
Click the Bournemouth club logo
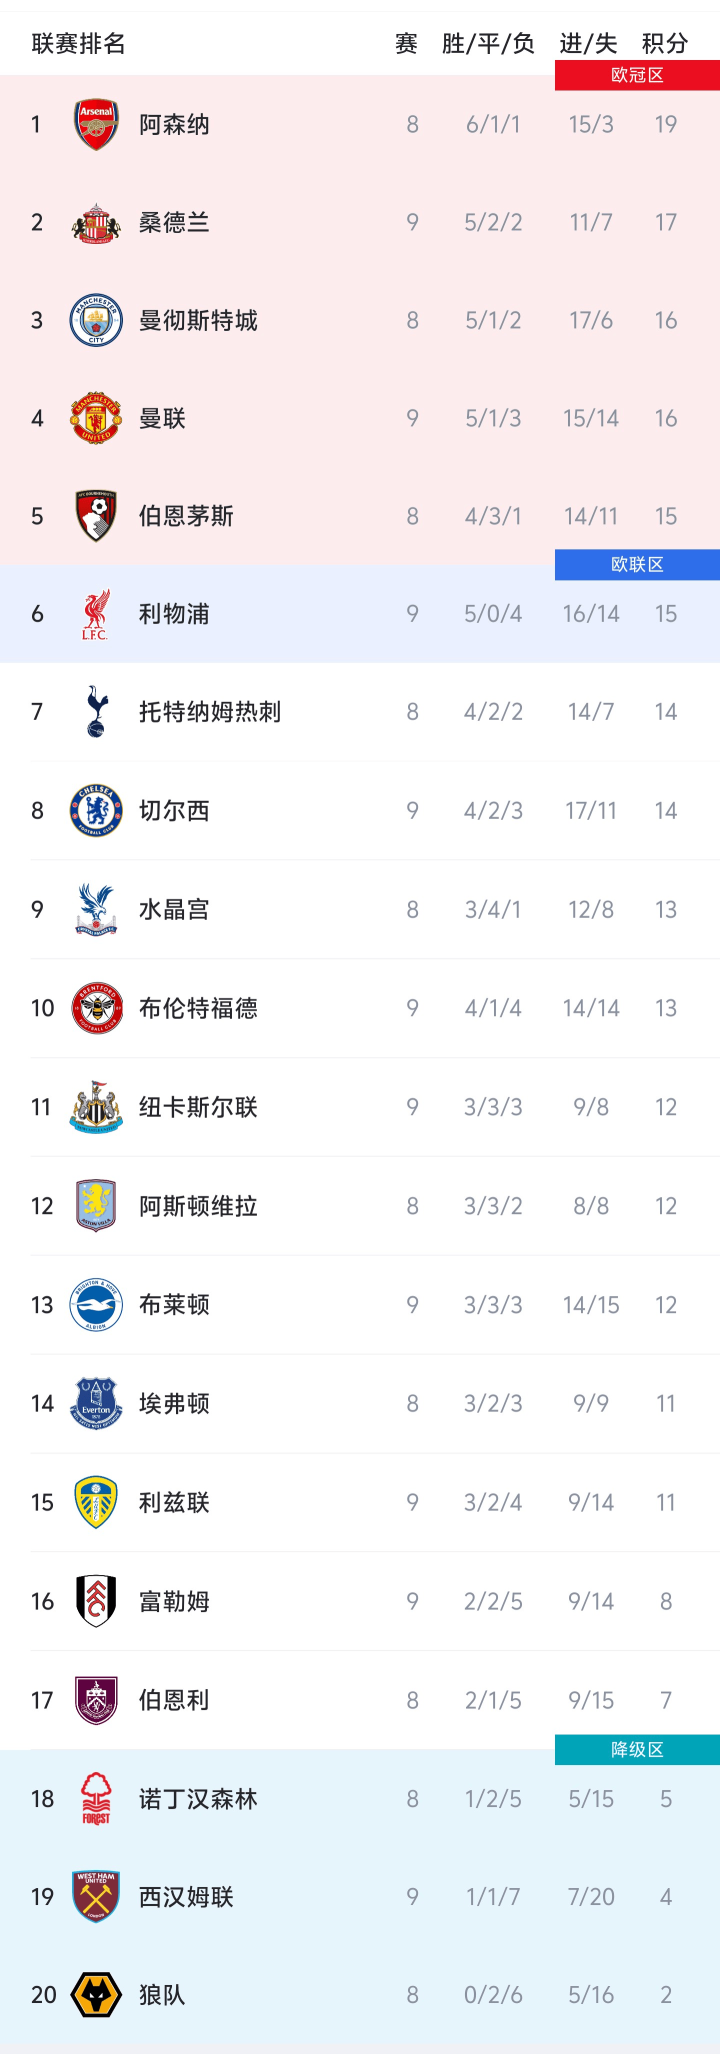coord(96,516)
